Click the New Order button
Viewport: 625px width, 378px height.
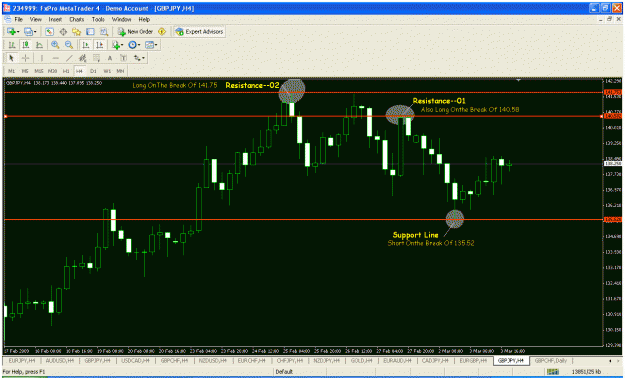136,32
